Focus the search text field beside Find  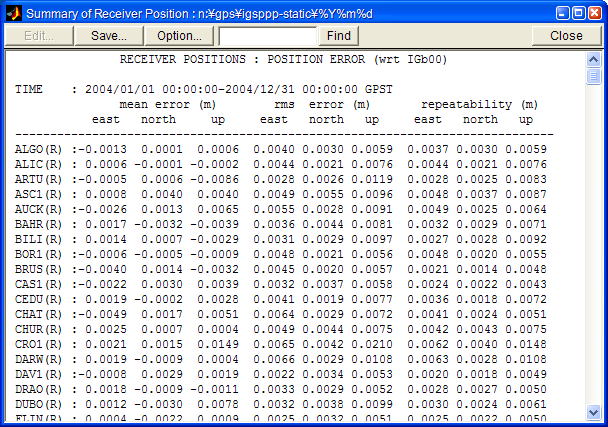point(267,35)
